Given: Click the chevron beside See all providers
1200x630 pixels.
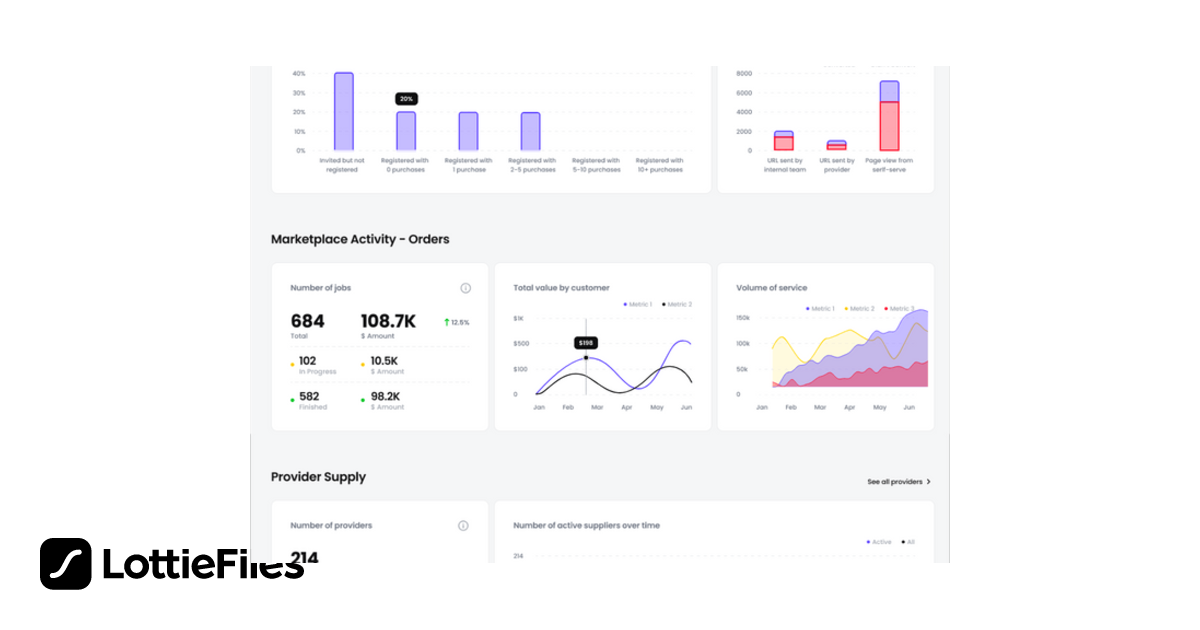Looking at the screenshot, I should [929, 481].
